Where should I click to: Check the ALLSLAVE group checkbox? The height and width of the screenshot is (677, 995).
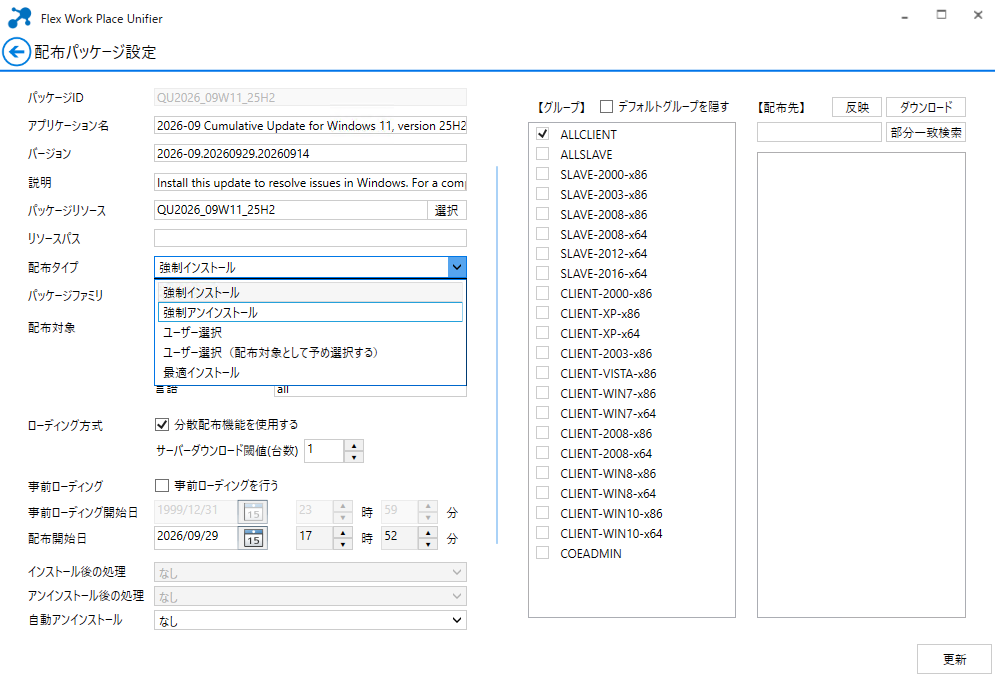pyautogui.click(x=543, y=154)
